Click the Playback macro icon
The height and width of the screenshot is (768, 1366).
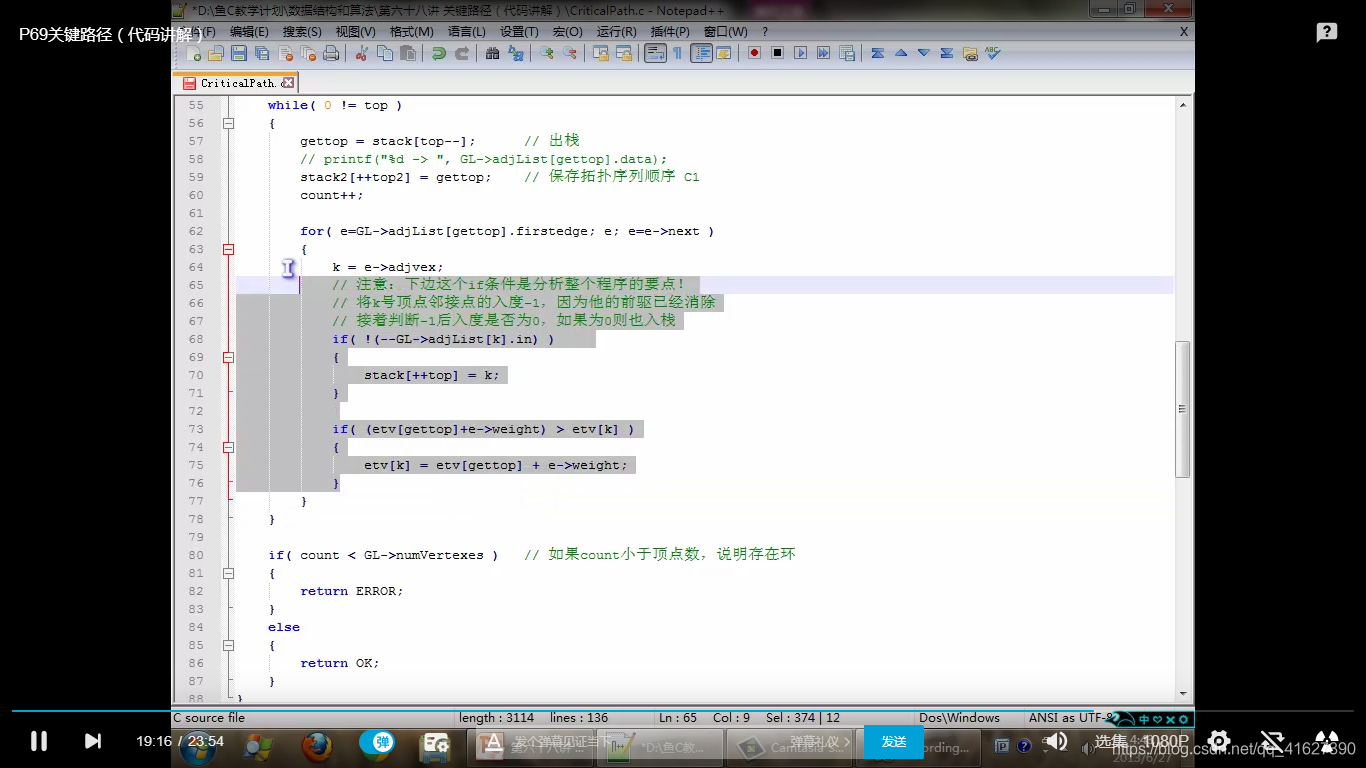(800, 53)
